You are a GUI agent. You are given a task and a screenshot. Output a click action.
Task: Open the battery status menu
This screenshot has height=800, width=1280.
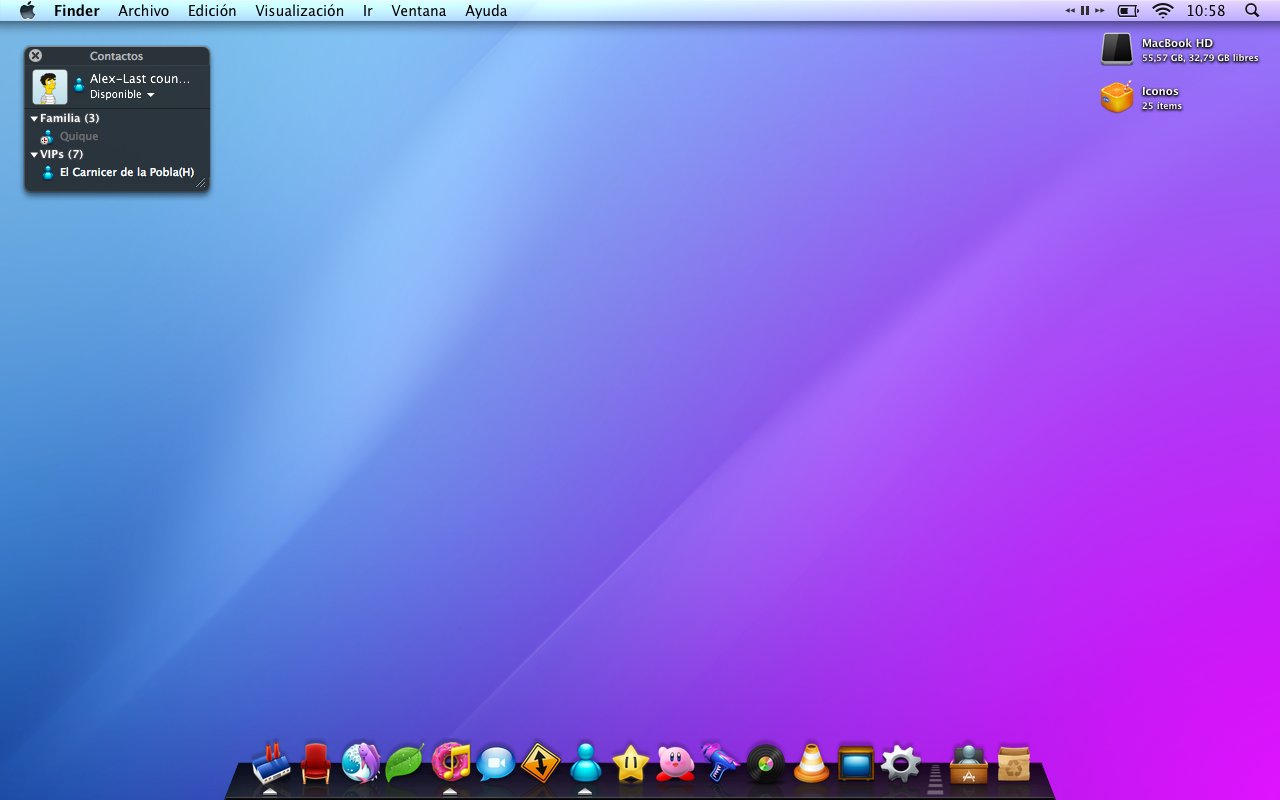(1128, 11)
